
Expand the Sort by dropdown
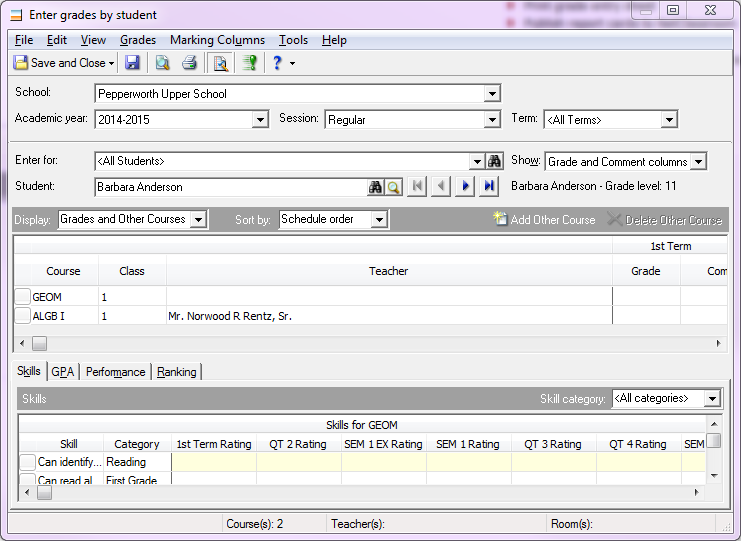click(x=379, y=219)
